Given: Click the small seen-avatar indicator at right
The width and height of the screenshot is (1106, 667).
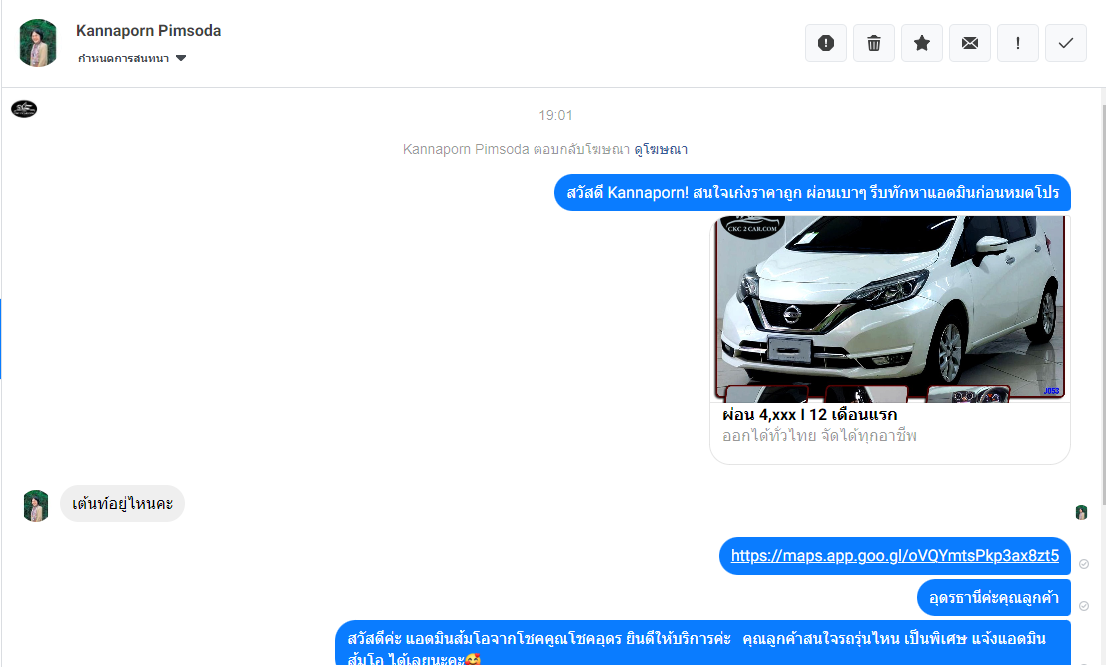Looking at the screenshot, I should coord(1081,513).
